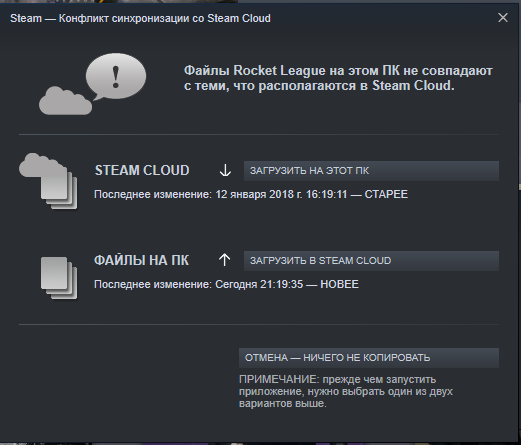This screenshot has width=521, height=445.
Task: Click the 'Сегодня 21:19:35 — НОВЕЕ' line
Action: click(226, 284)
